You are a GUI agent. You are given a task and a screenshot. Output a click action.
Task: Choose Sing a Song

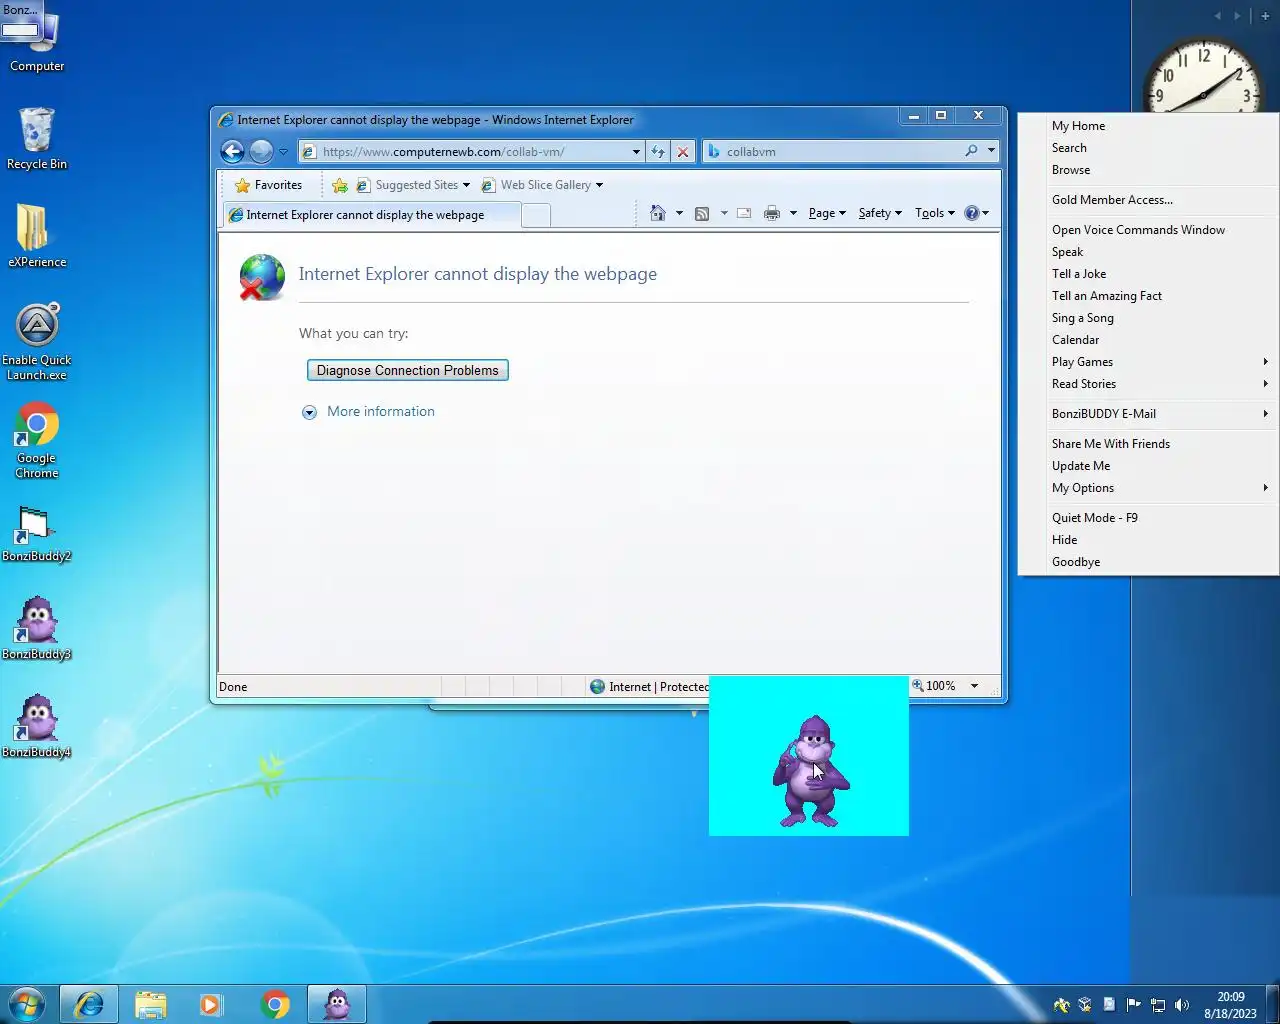(1148, 318)
